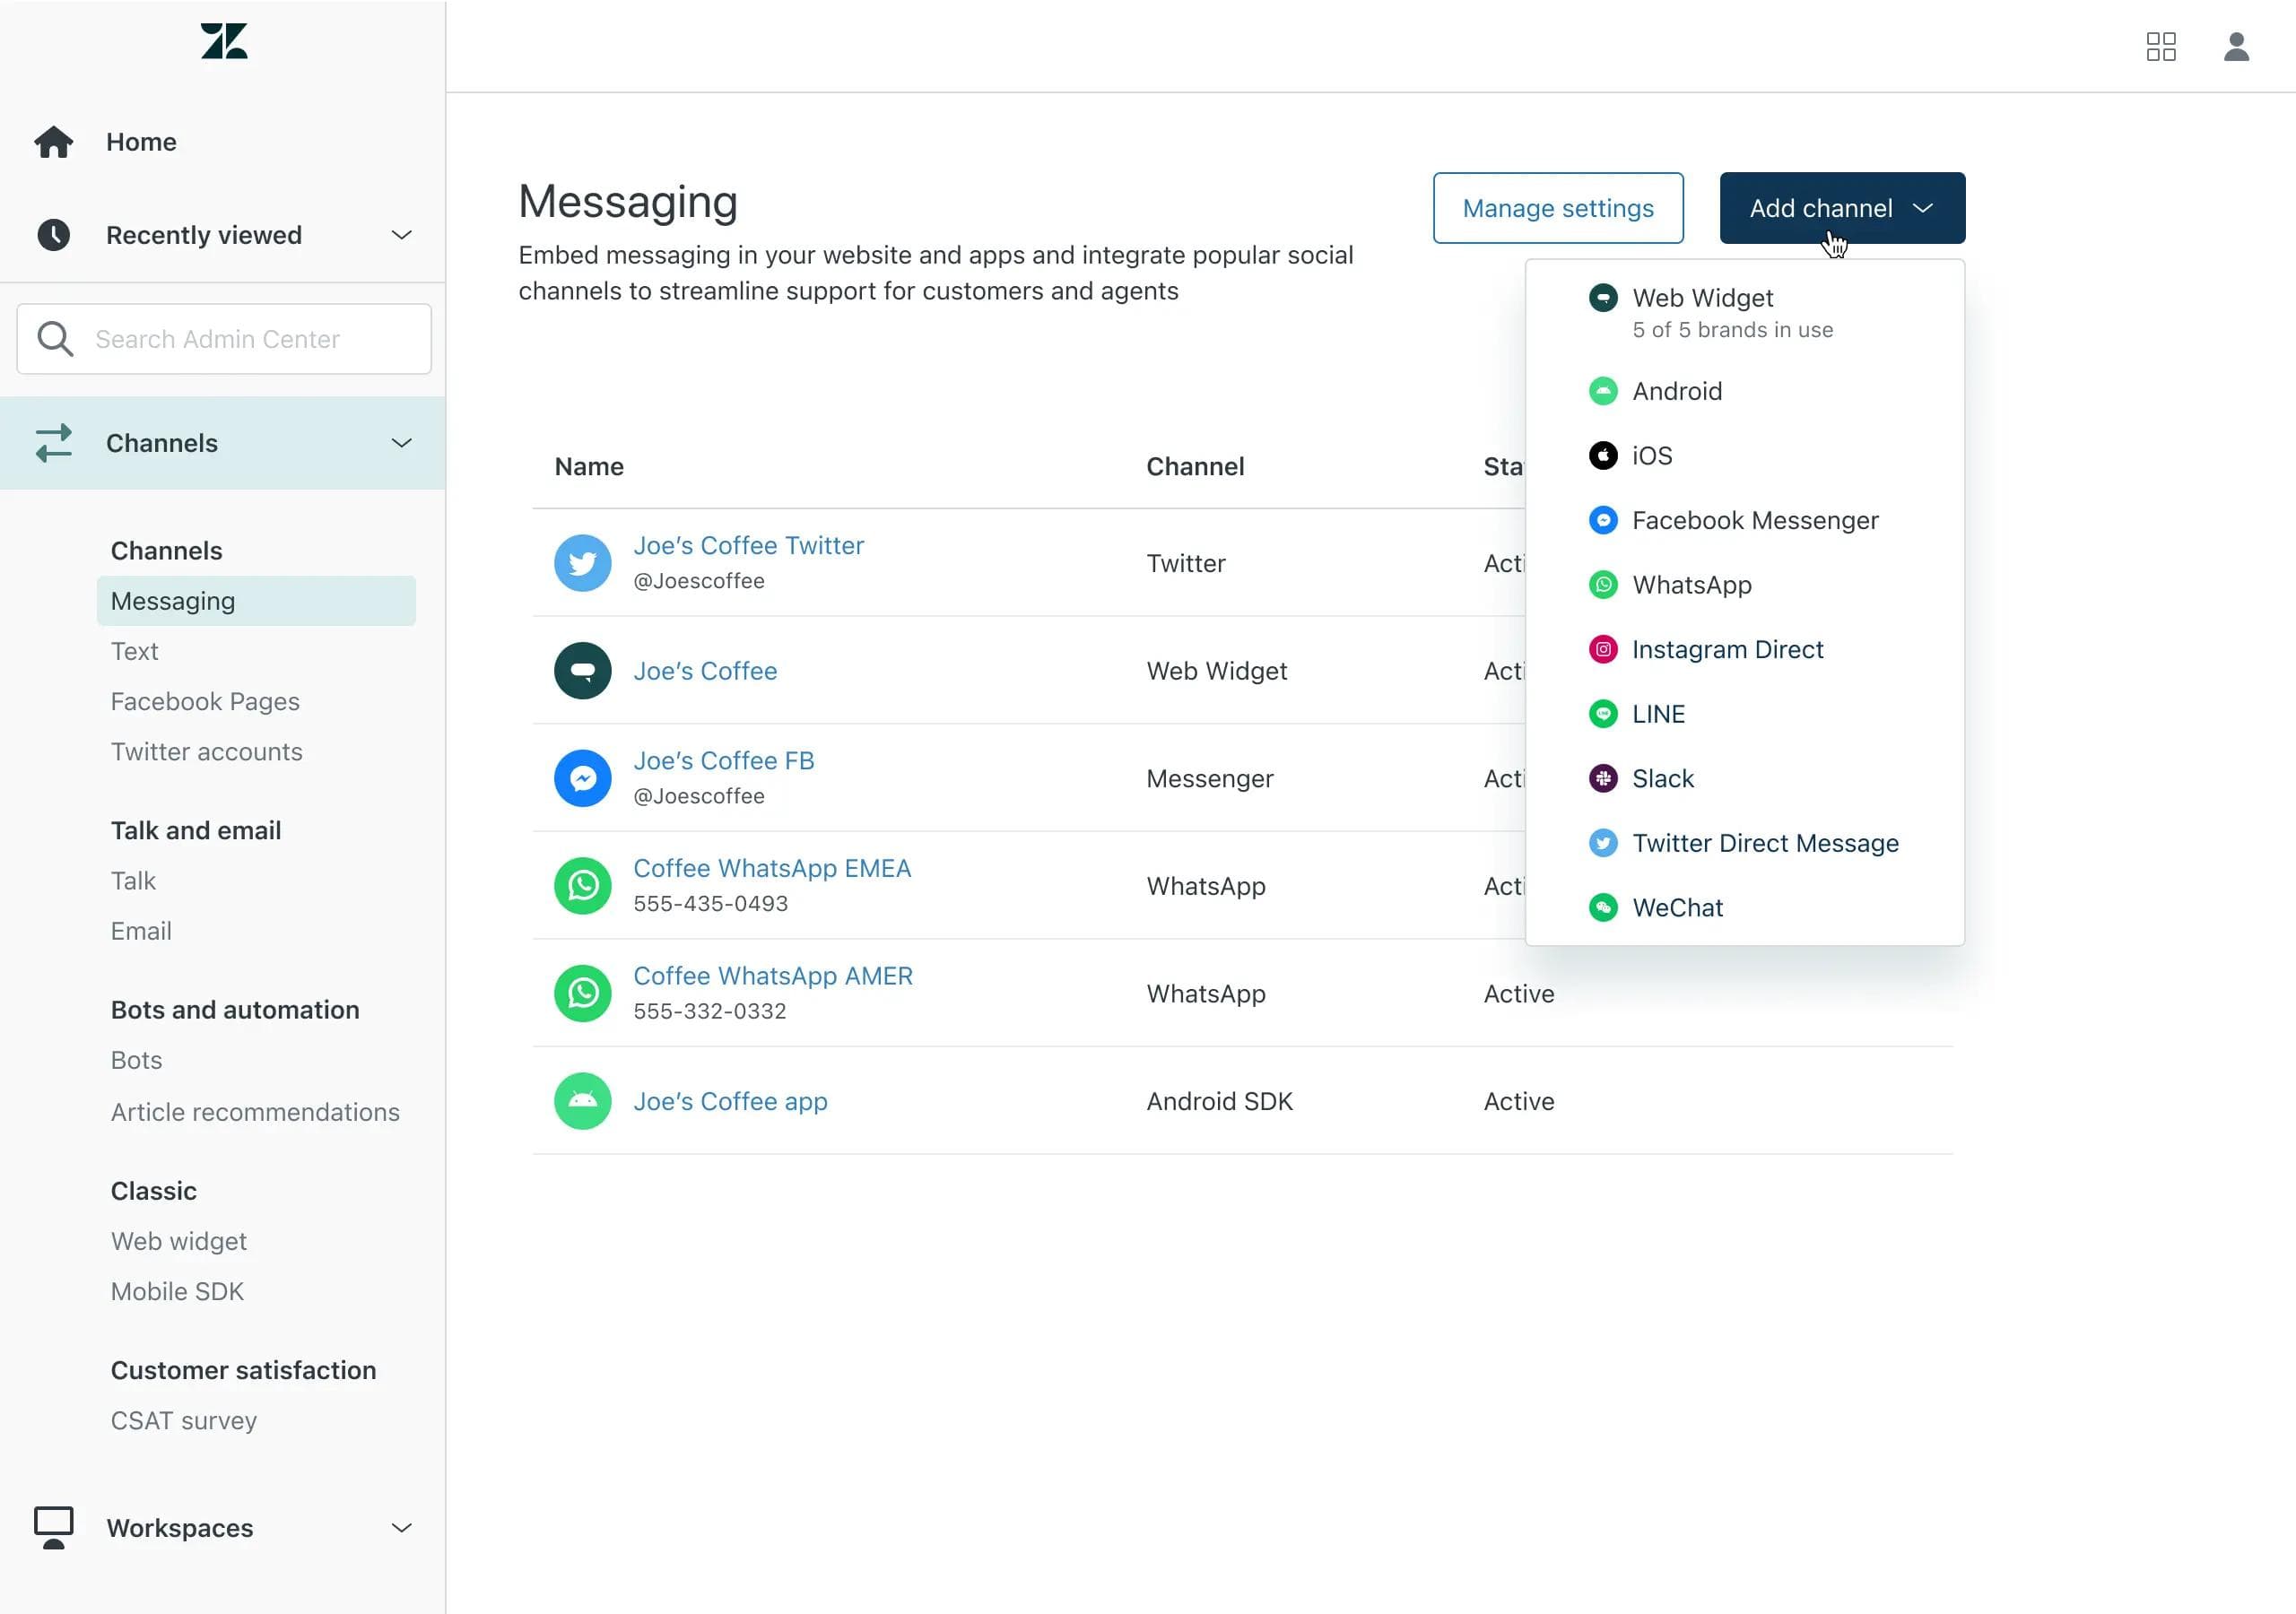The height and width of the screenshot is (1614, 2296).
Task: Click the WhatsApp icon for Coffee WhatsApp EMEA
Action: (x=581, y=885)
